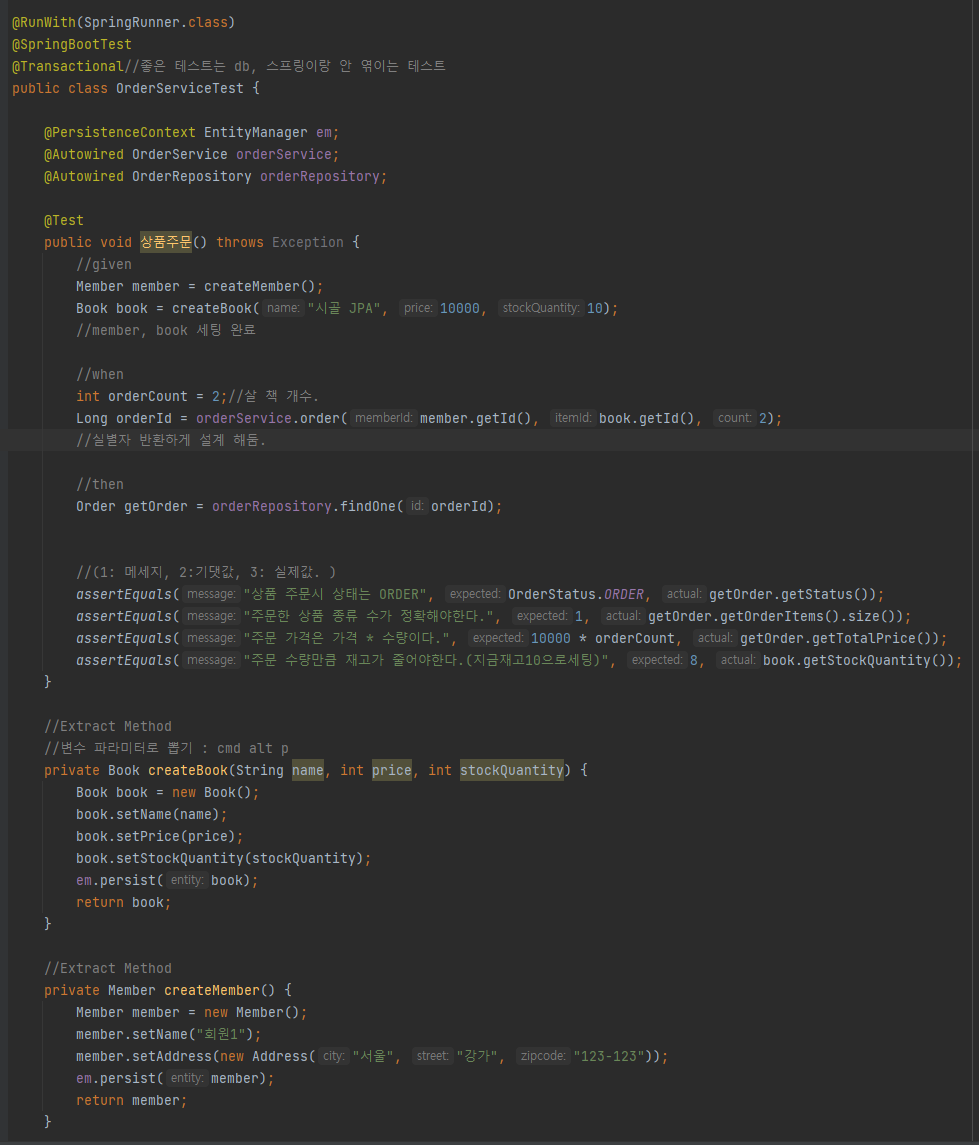The height and width of the screenshot is (1145, 979).
Task: Click the price value 10000 in createBook call
Action: pyautogui.click(x=460, y=308)
